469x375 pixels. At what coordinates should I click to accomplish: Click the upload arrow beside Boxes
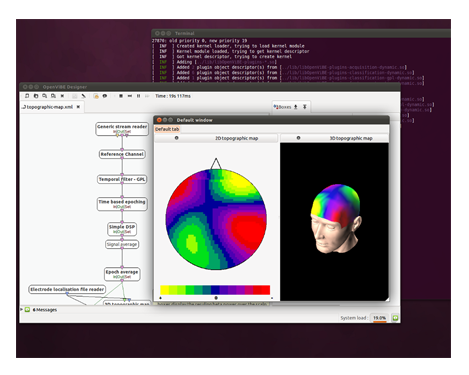(x=296, y=107)
